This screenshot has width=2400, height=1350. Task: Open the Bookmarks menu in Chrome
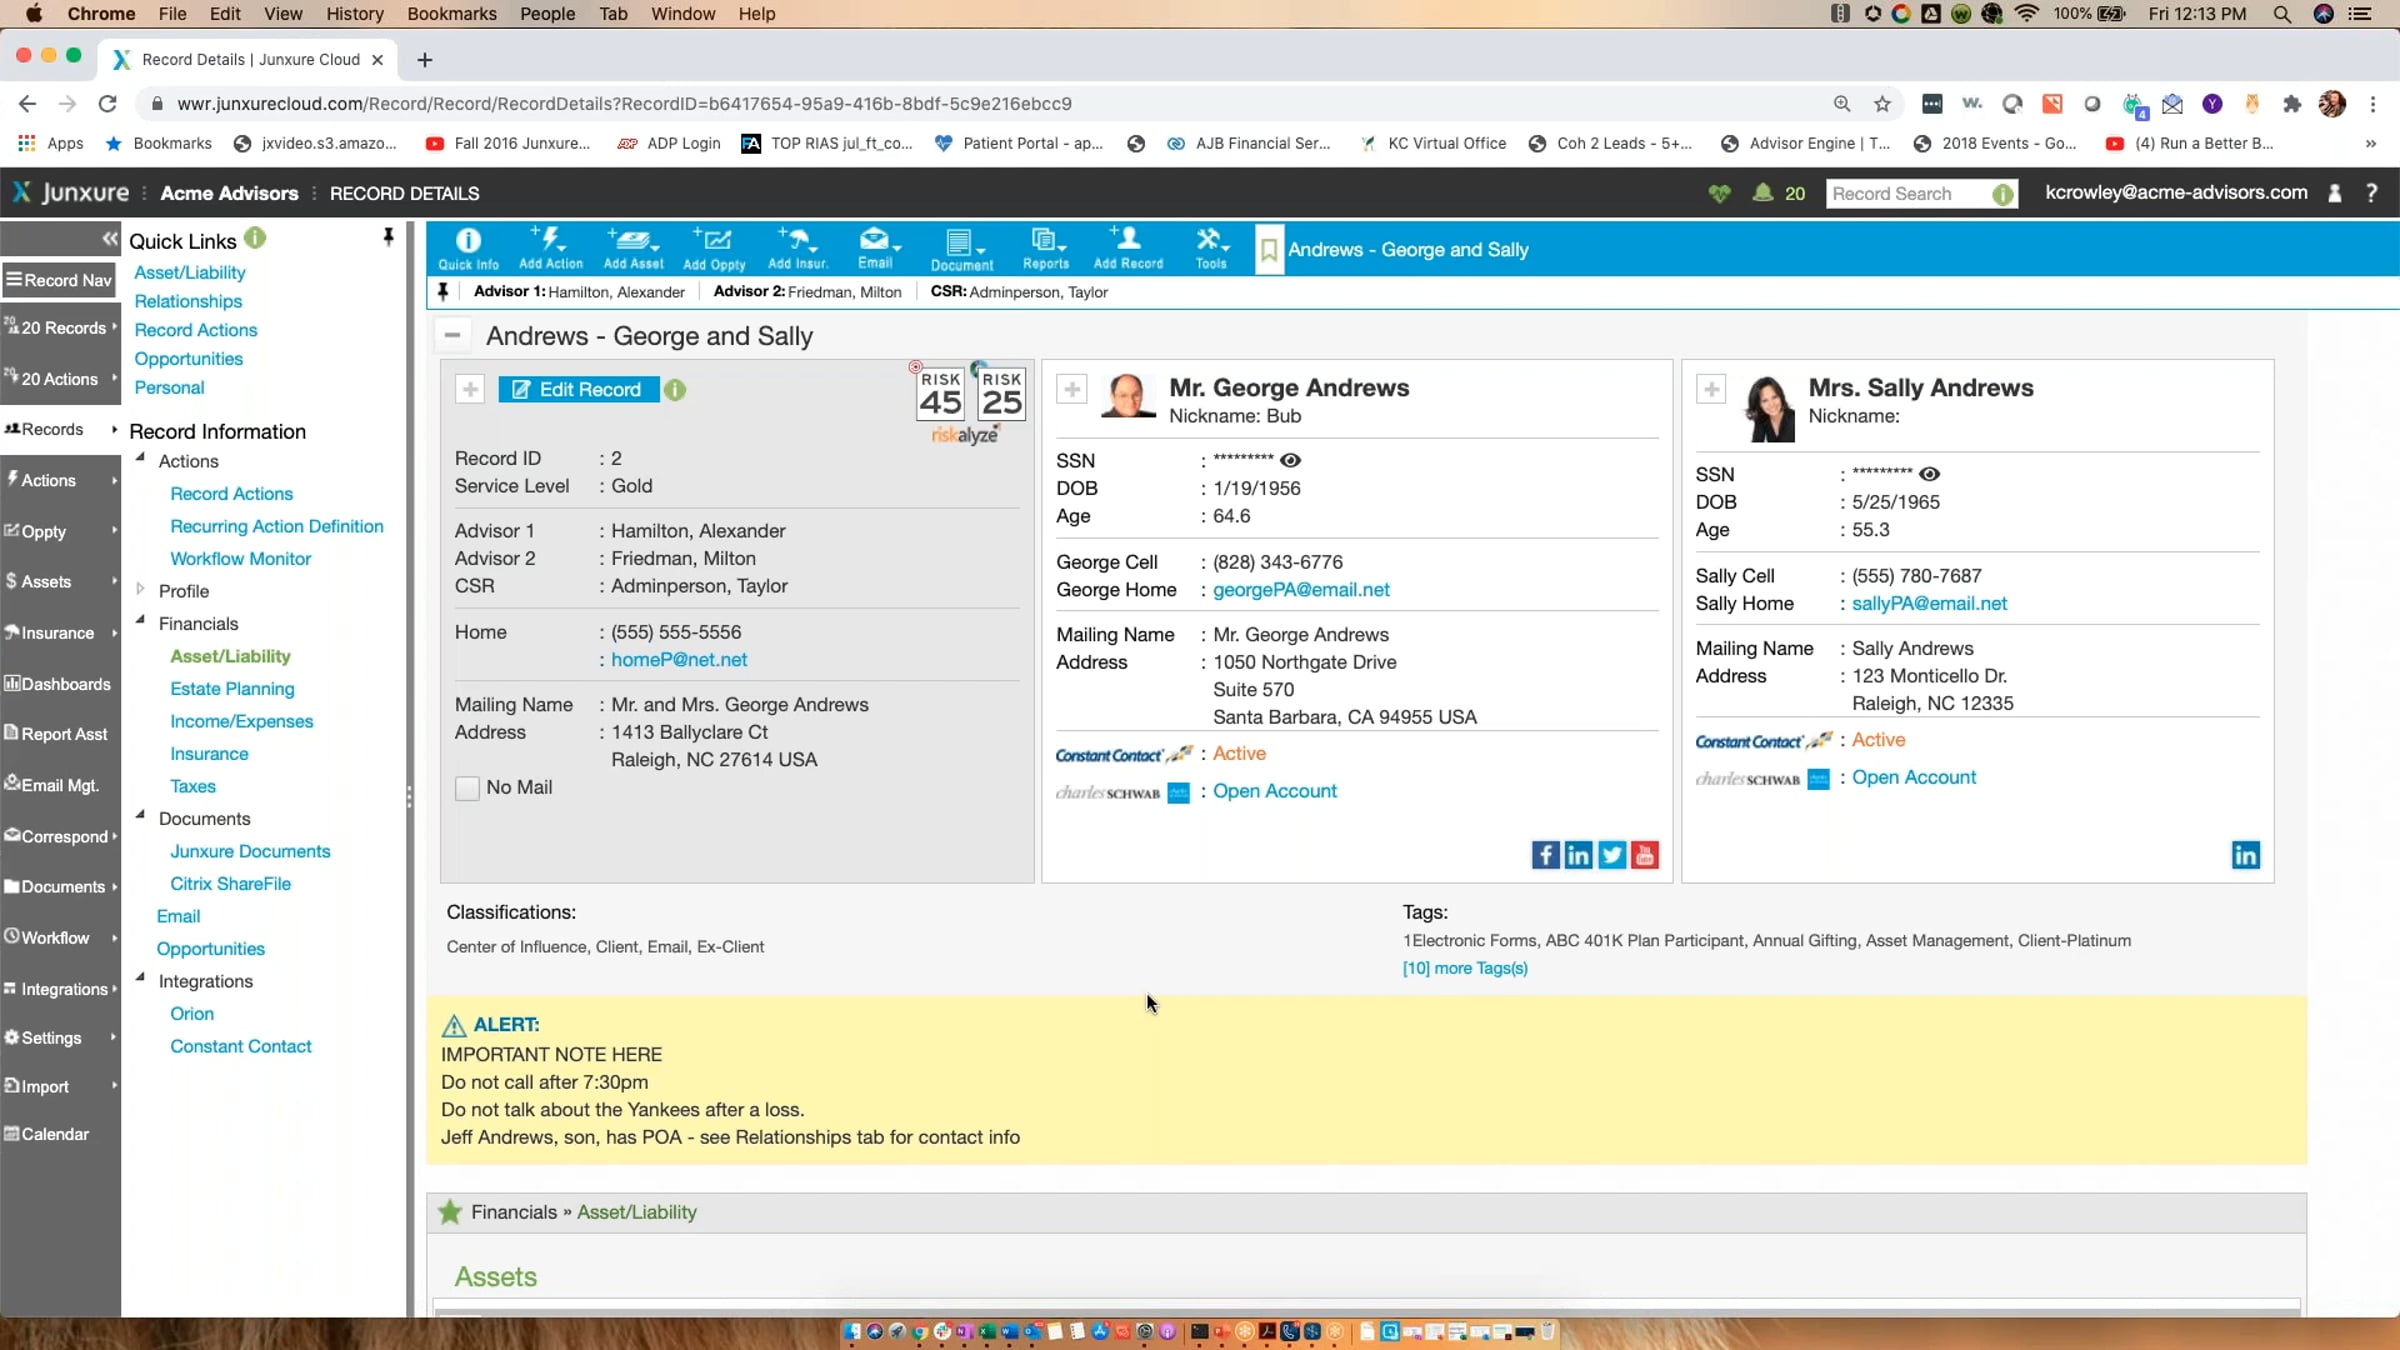(x=451, y=14)
